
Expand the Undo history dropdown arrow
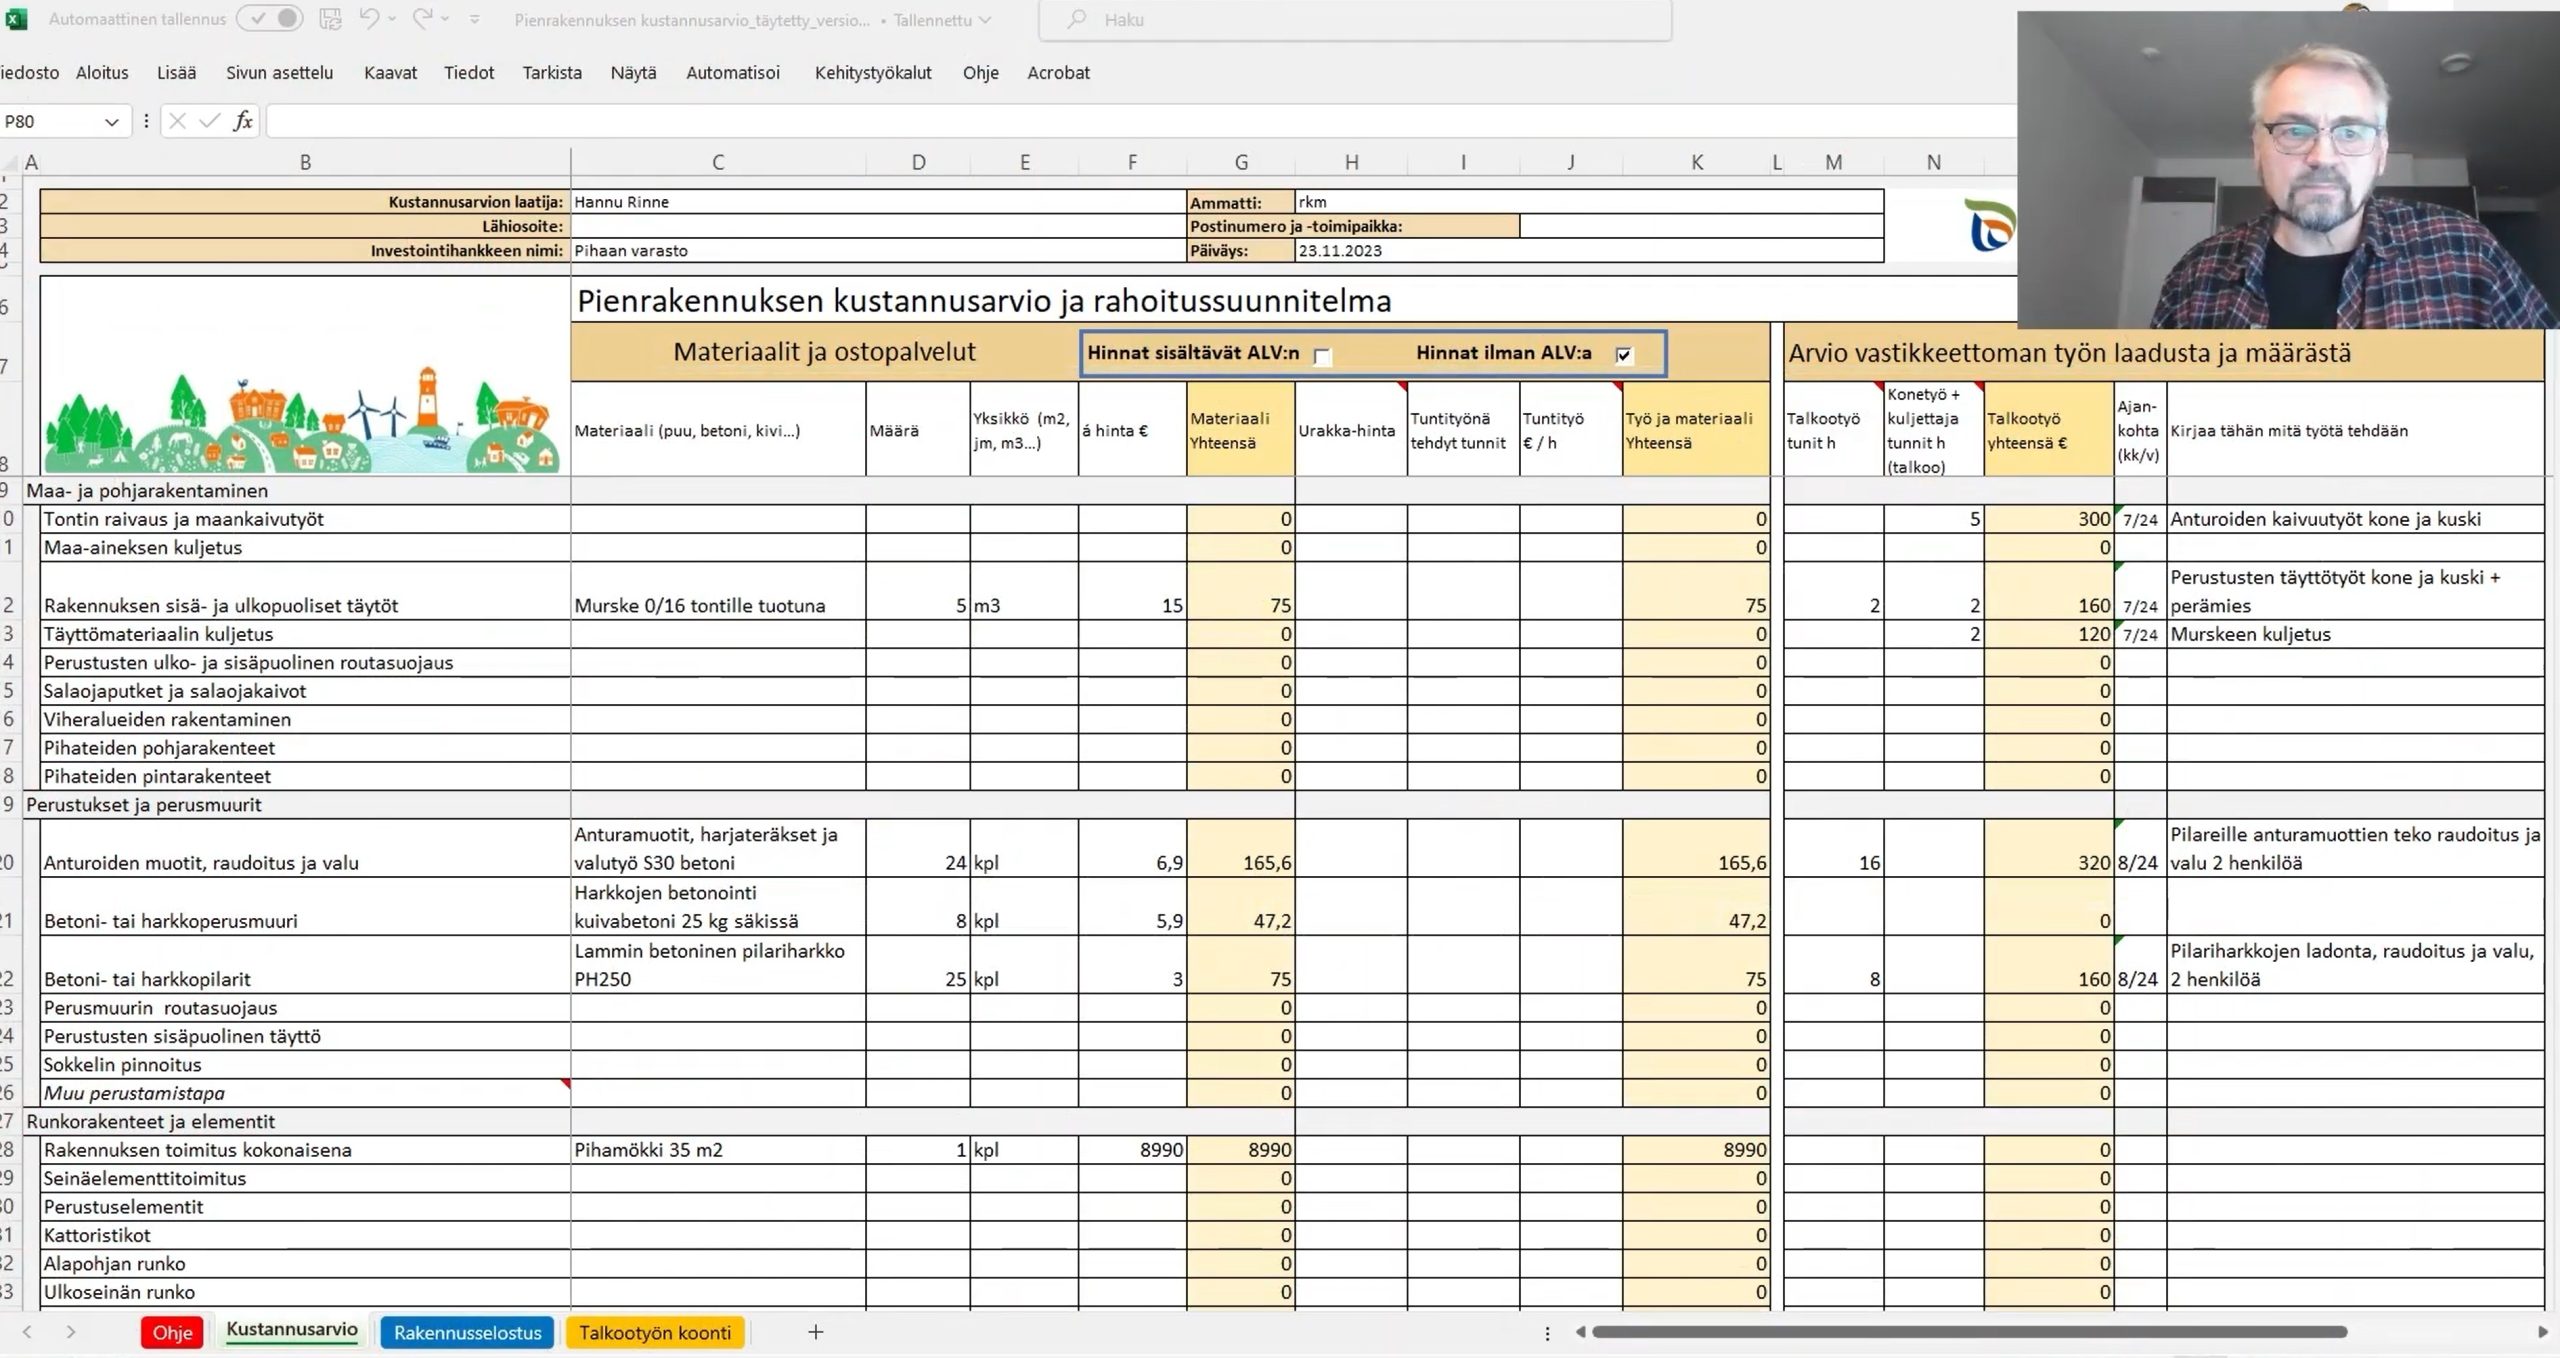tap(392, 19)
